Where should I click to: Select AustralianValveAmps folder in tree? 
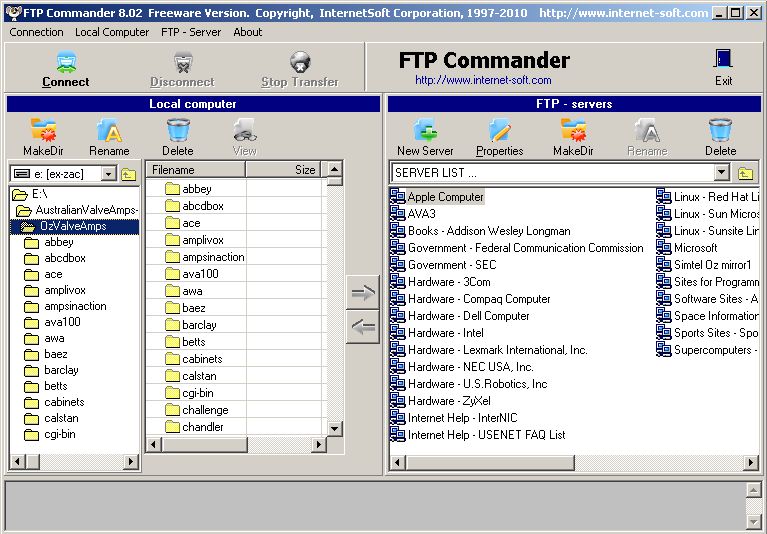click(77, 210)
